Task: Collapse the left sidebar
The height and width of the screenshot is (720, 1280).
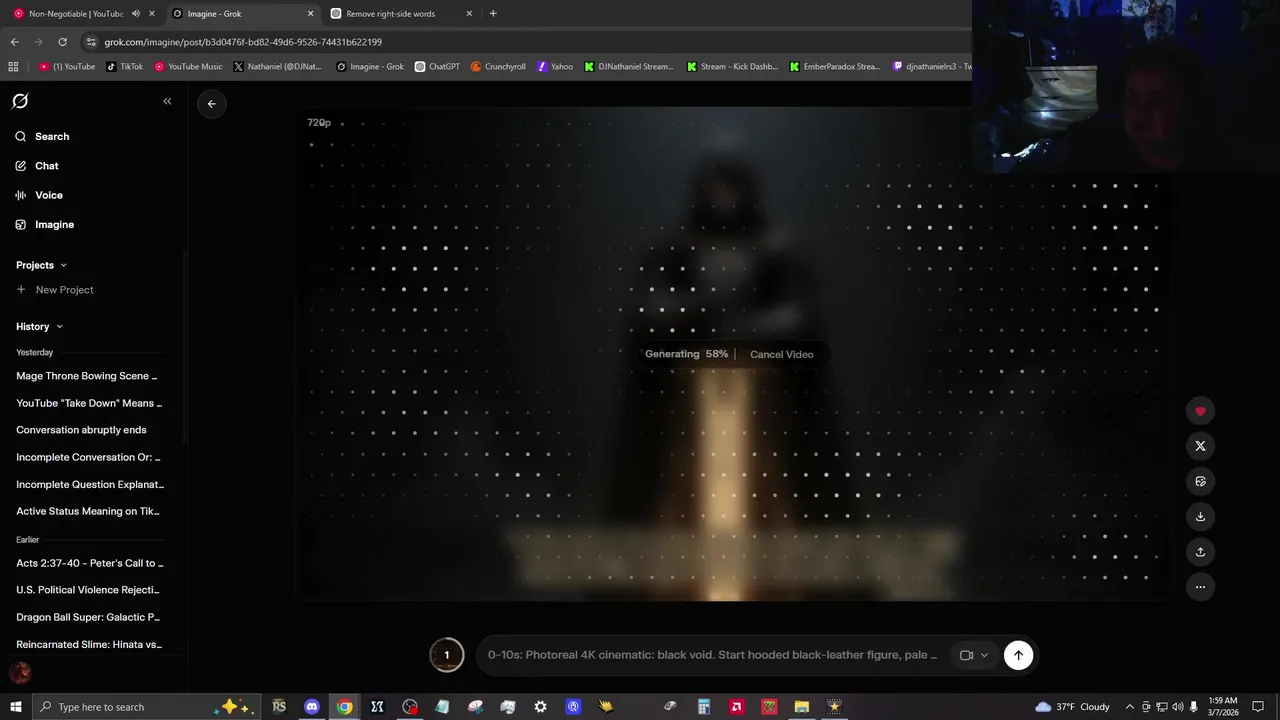Action: coord(167,101)
